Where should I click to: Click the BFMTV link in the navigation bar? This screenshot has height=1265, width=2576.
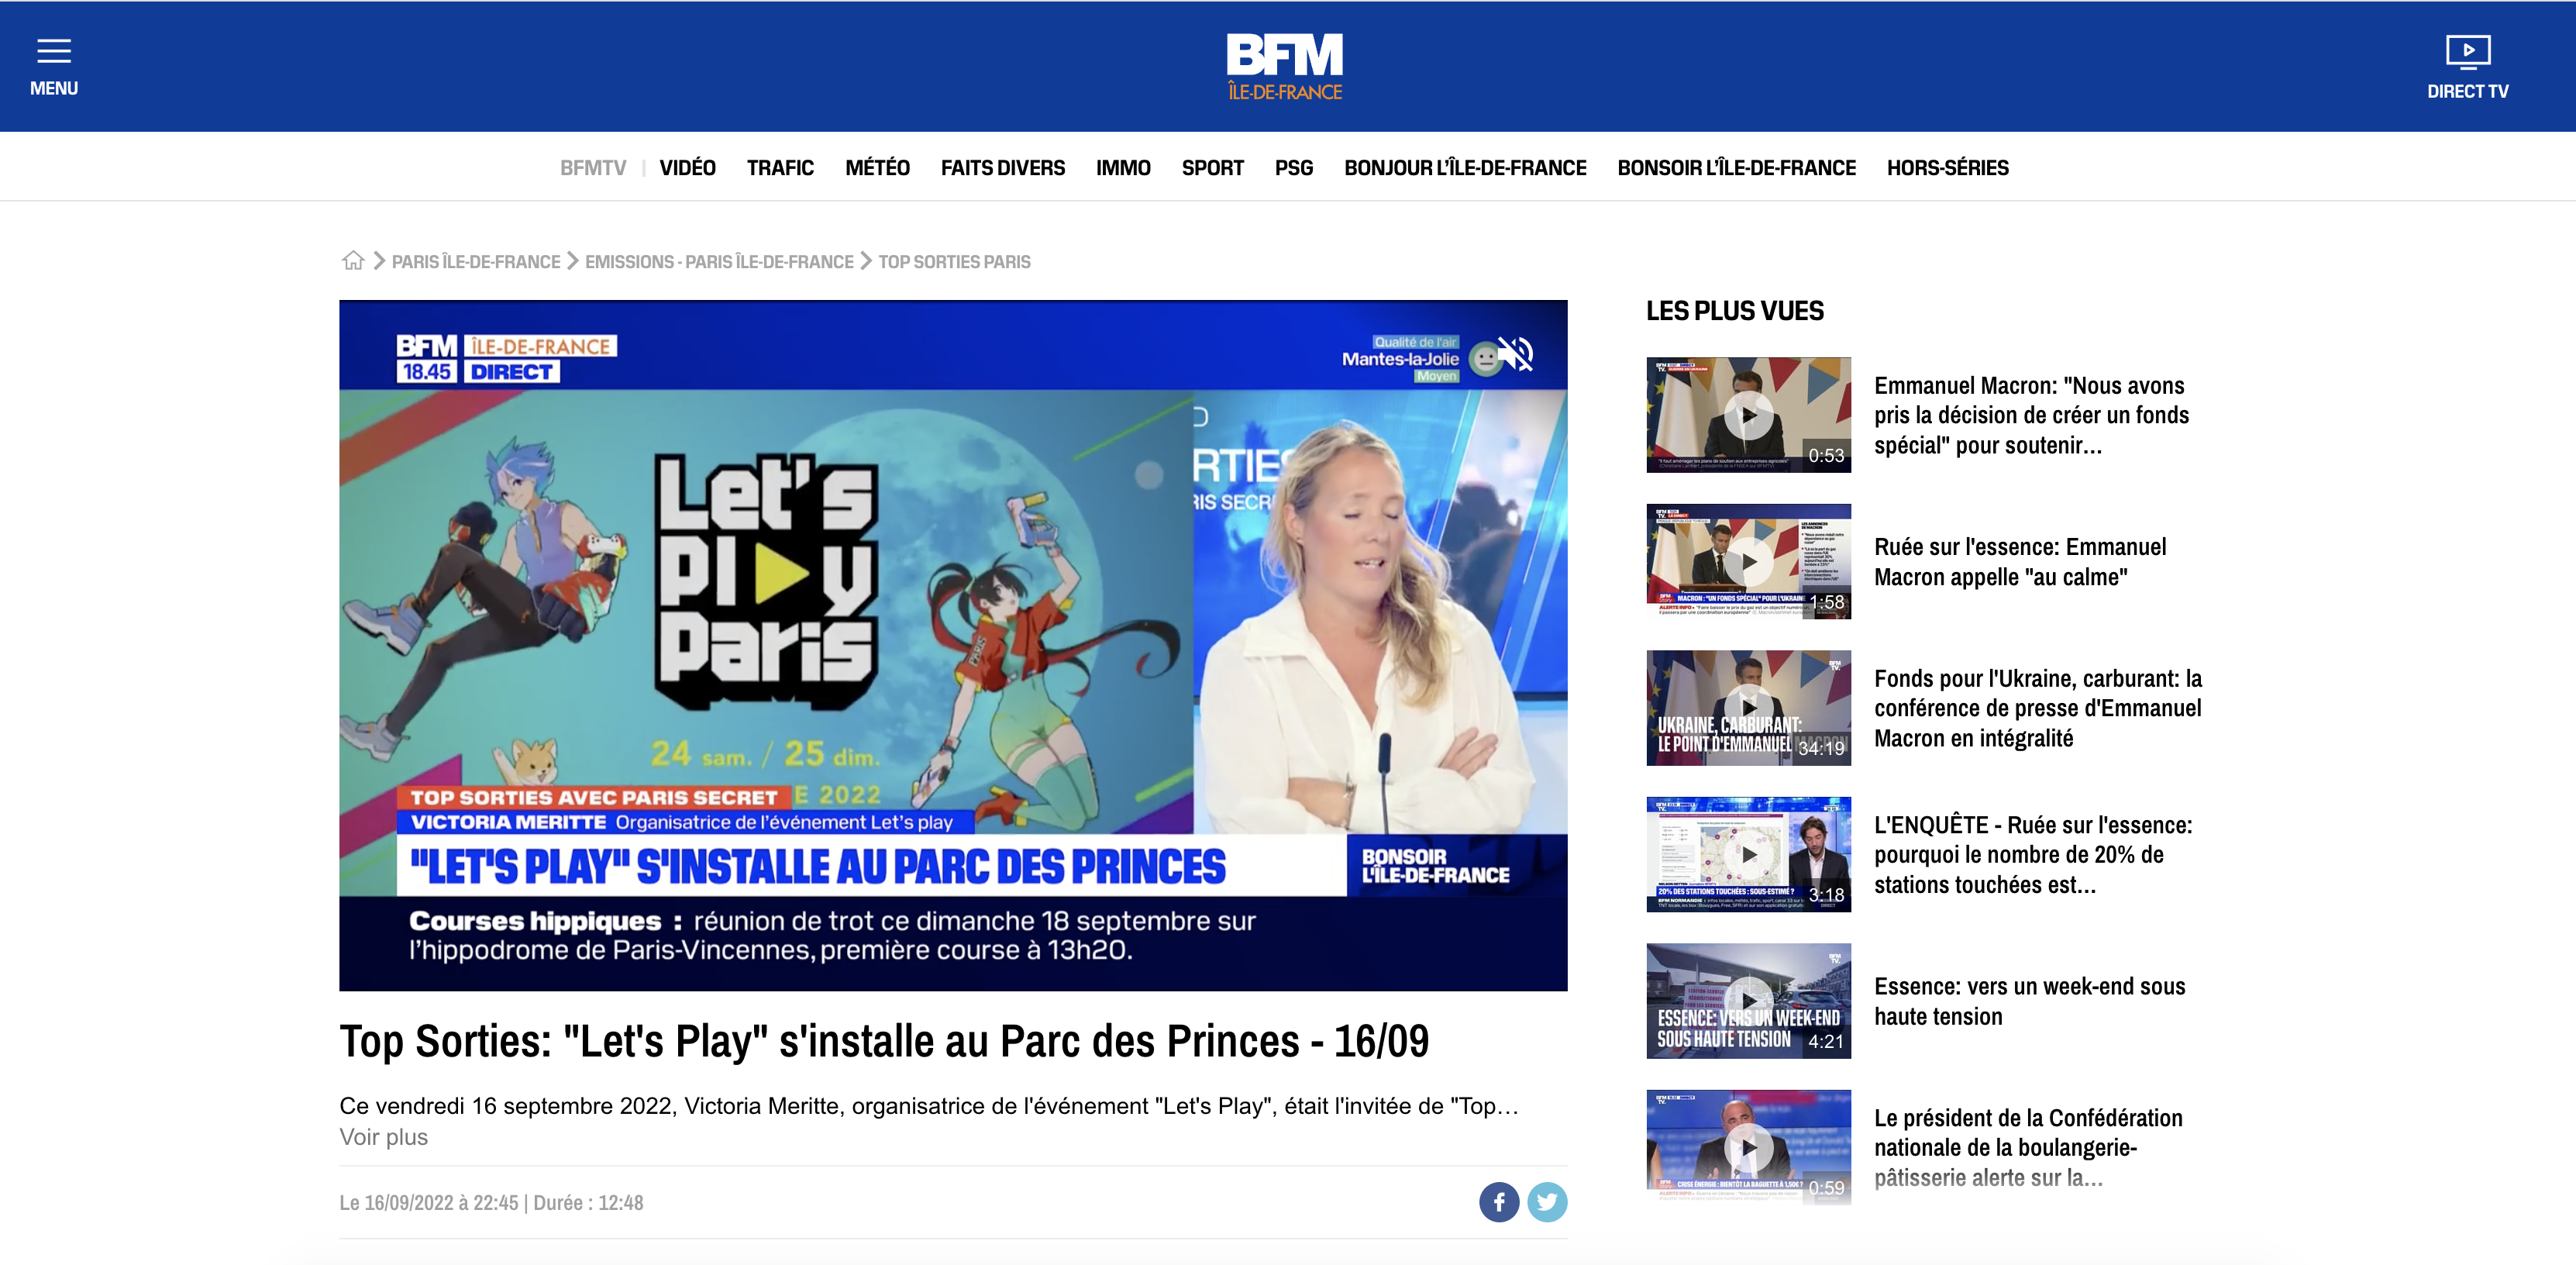[x=593, y=168]
